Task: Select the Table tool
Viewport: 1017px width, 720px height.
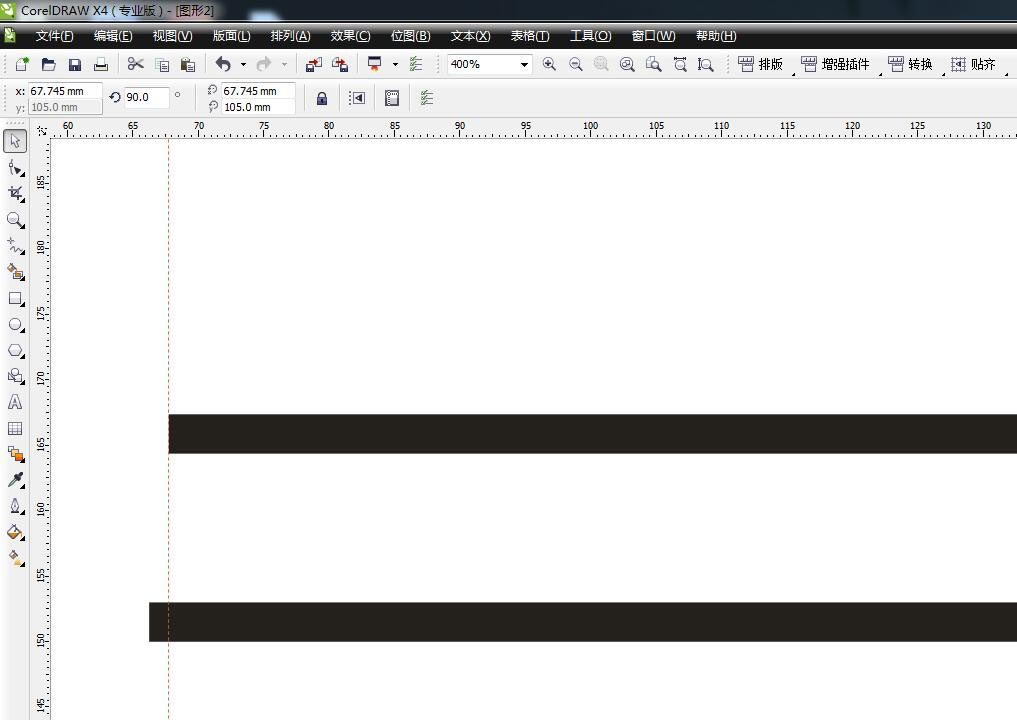Action: click(x=15, y=428)
